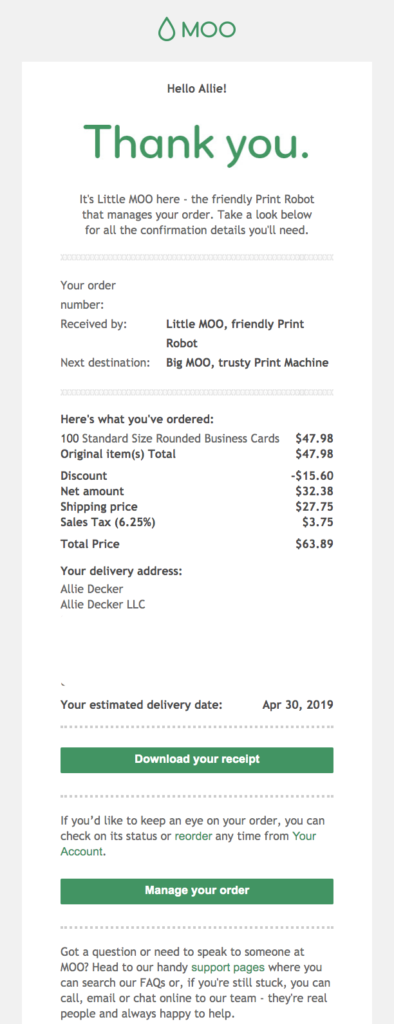394x1024 pixels.
Task: Click the MOO wordmark in header
Action: (x=208, y=29)
